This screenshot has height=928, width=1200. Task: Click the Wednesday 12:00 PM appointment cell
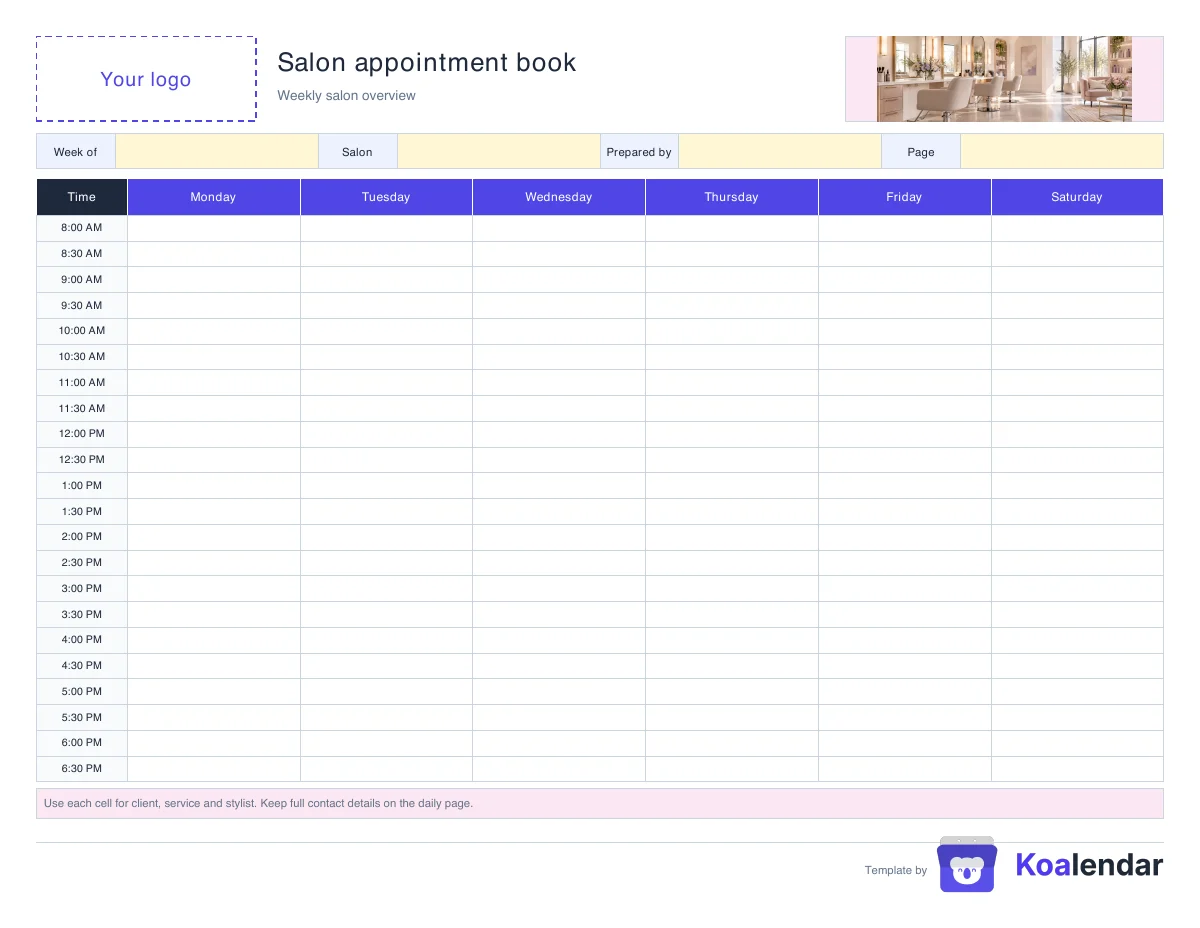pyautogui.click(x=559, y=434)
